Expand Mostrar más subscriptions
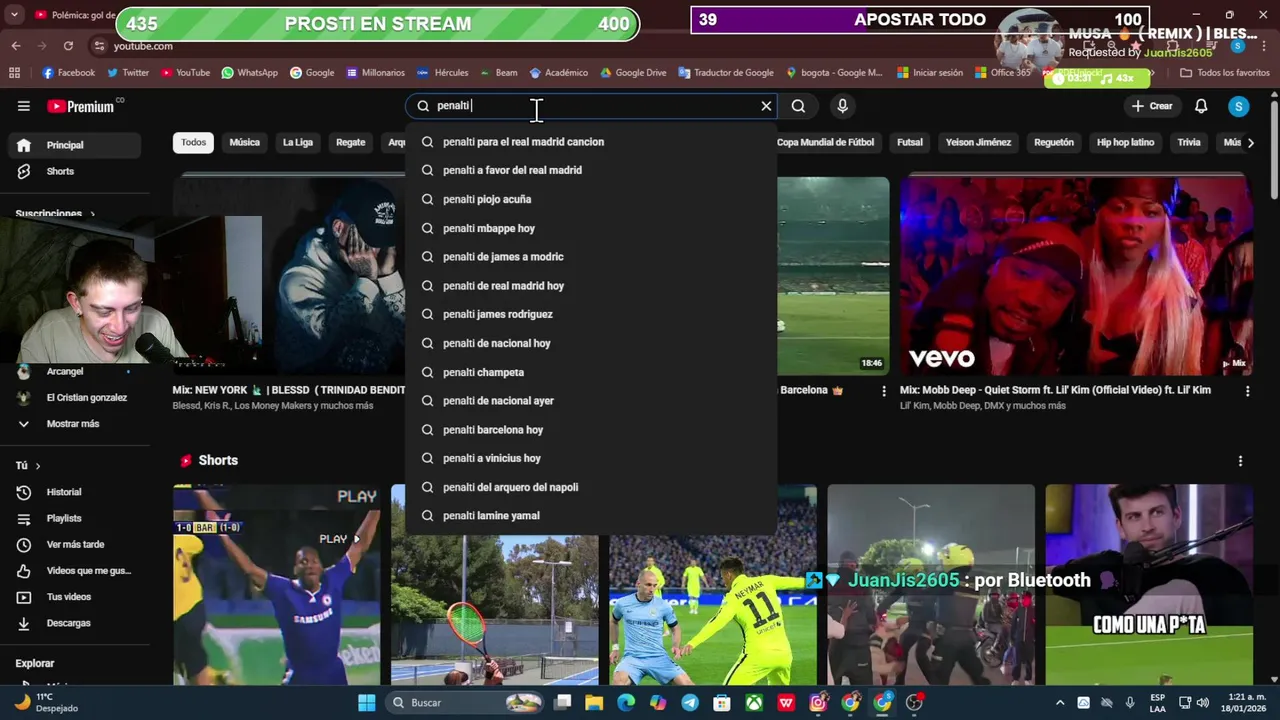This screenshot has height=720, width=1280. [75, 424]
